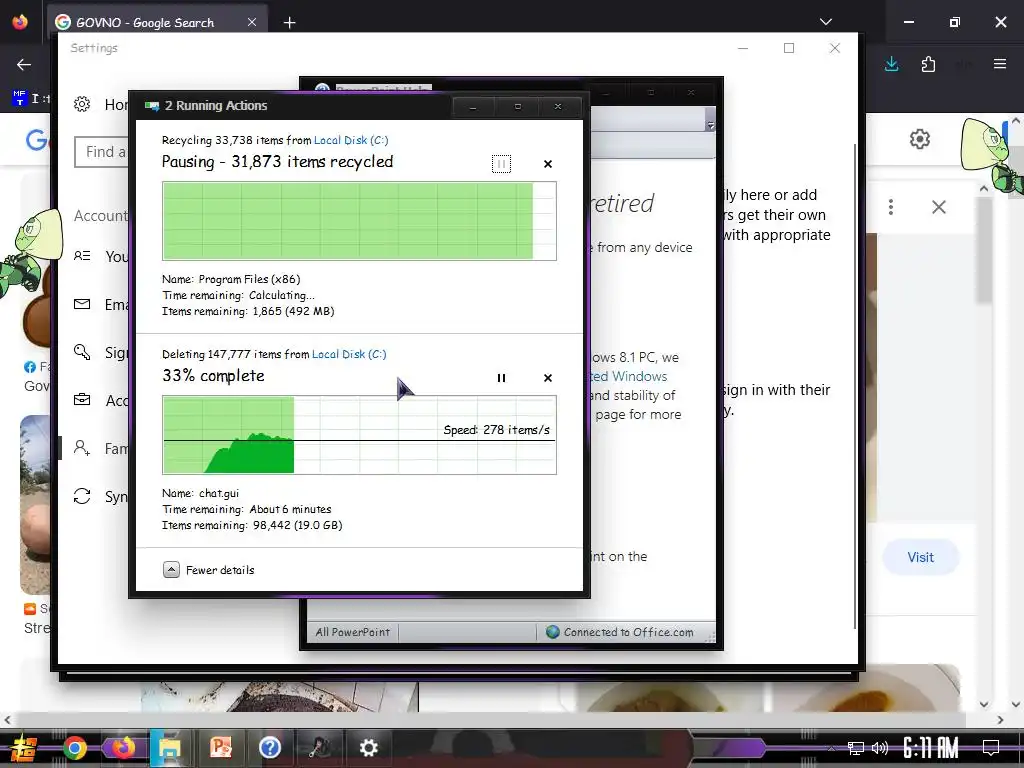Select the Access work briefcase icon

point(82,400)
